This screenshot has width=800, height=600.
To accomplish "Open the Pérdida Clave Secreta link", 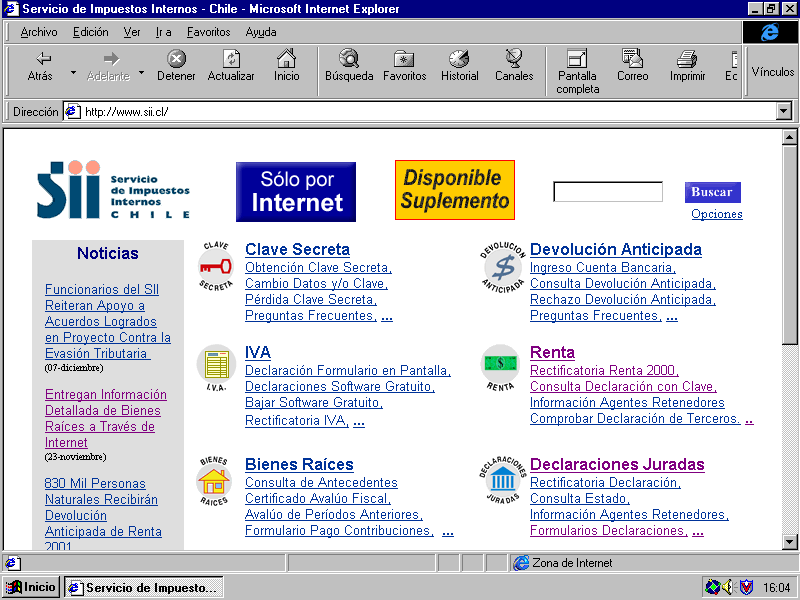I will (x=311, y=299).
